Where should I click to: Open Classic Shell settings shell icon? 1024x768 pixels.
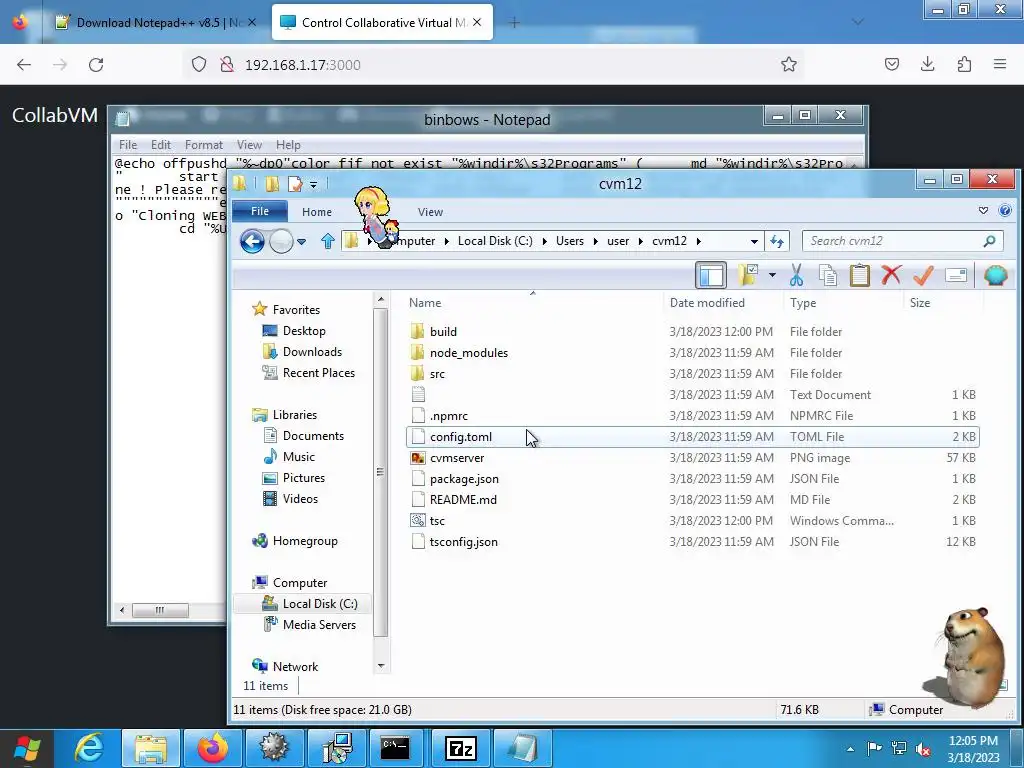[x=995, y=275]
